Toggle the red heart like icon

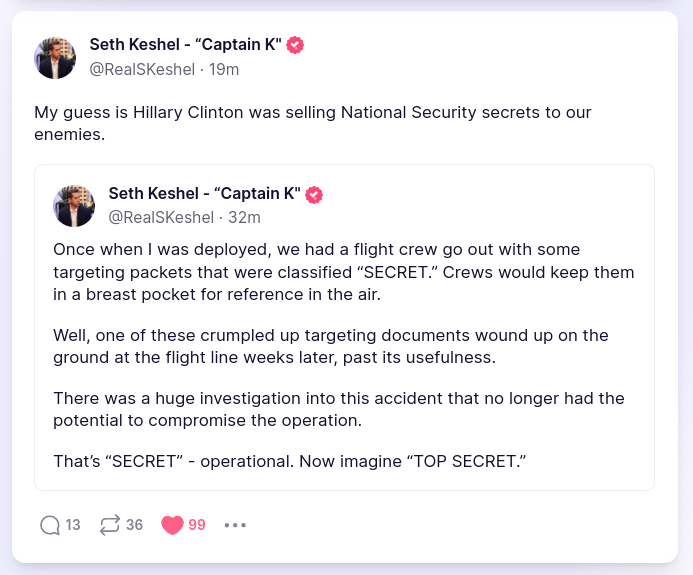pos(172,525)
